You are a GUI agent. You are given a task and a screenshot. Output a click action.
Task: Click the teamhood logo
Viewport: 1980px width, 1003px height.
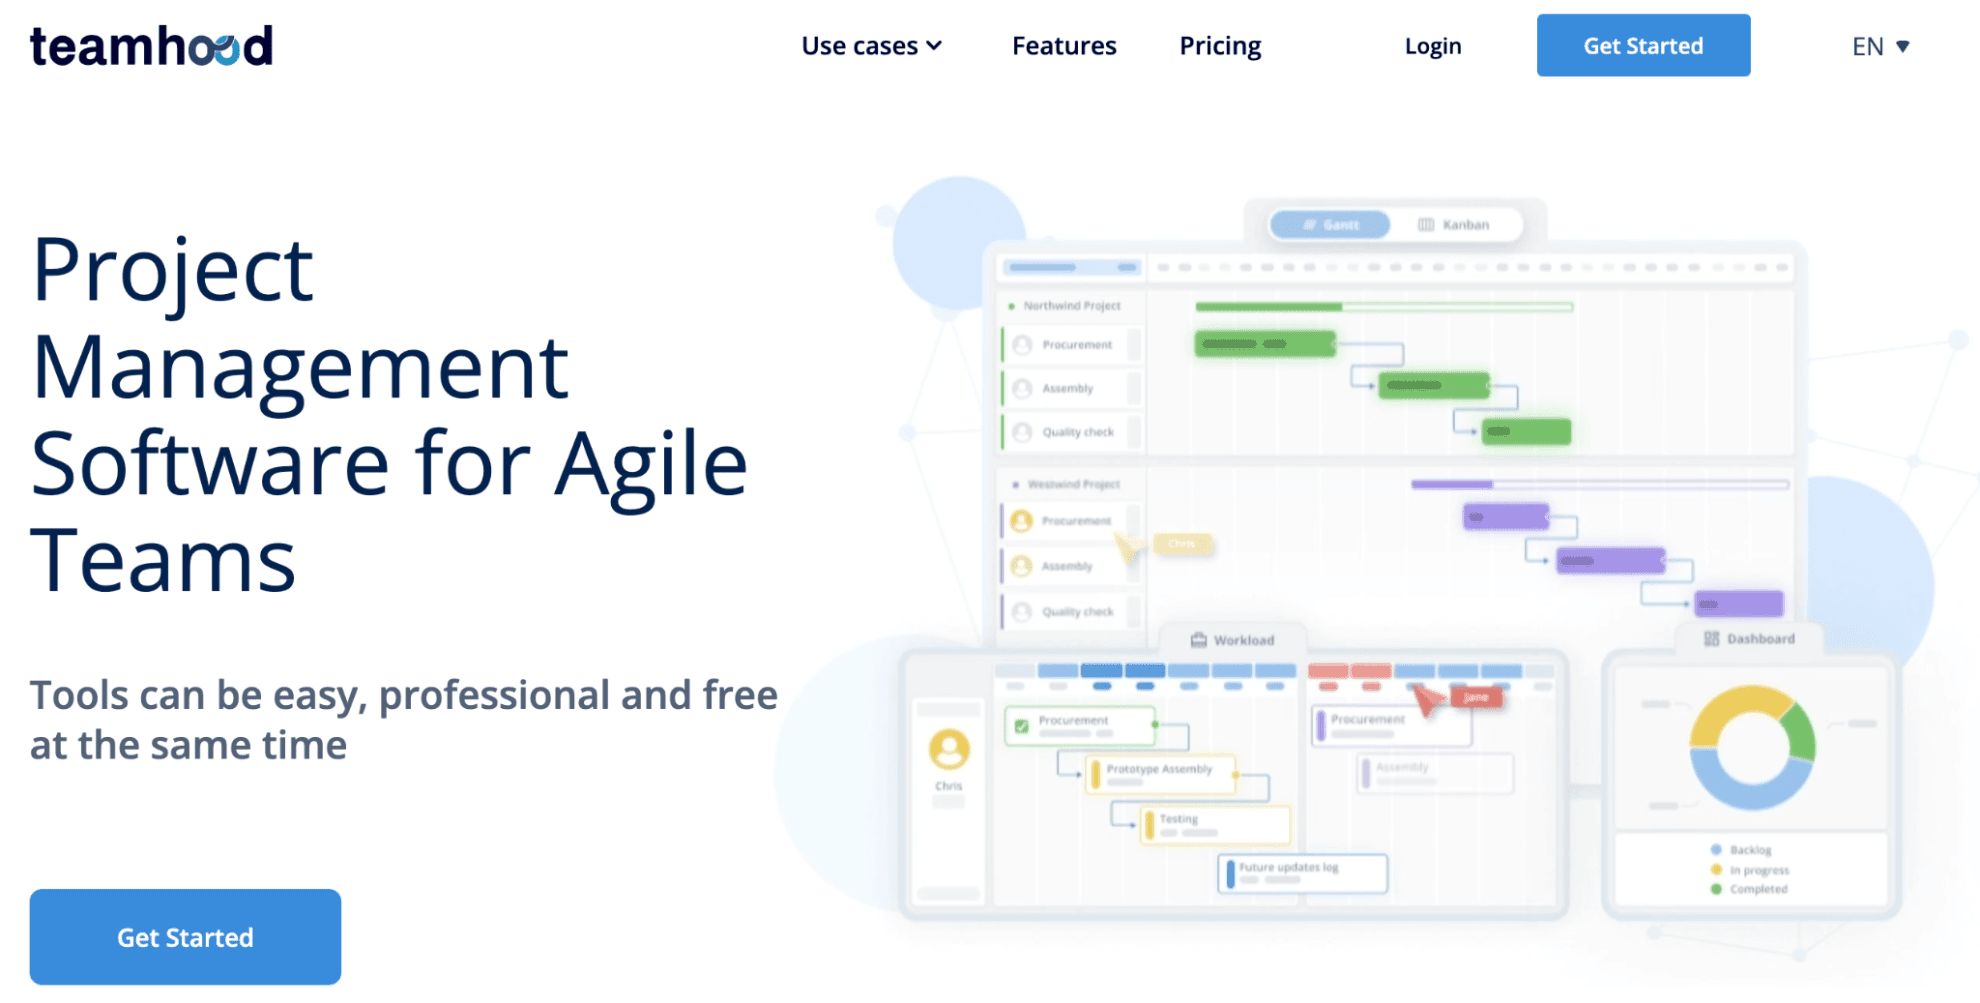pos(151,46)
